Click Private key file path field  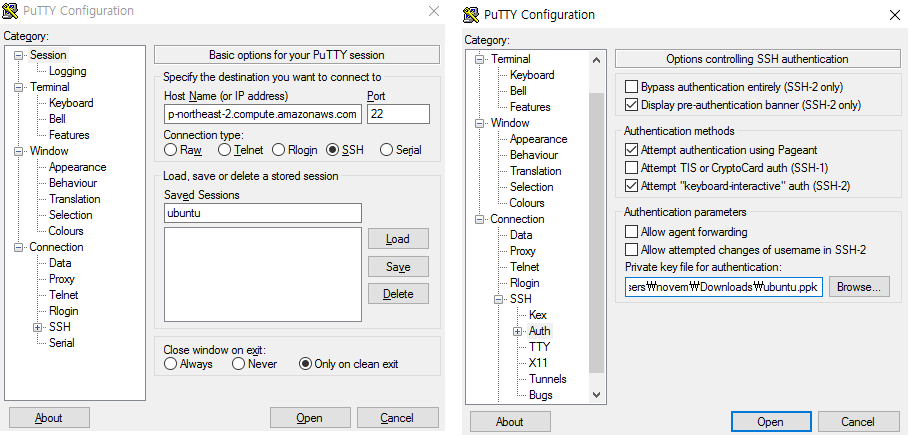pos(724,287)
